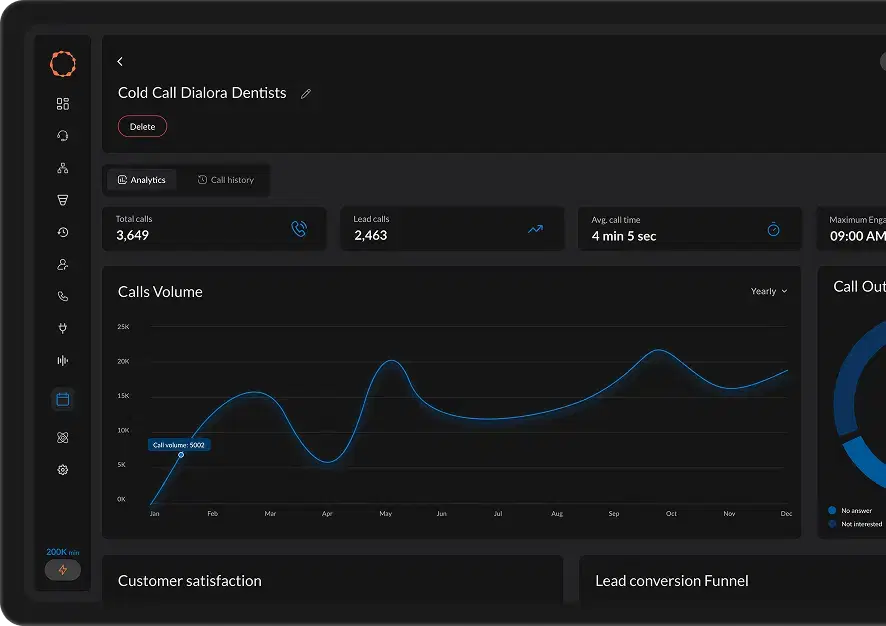This screenshot has width=886, height=626.
Task: Click the Total calls stat card
Action: (x=214, y=229)
